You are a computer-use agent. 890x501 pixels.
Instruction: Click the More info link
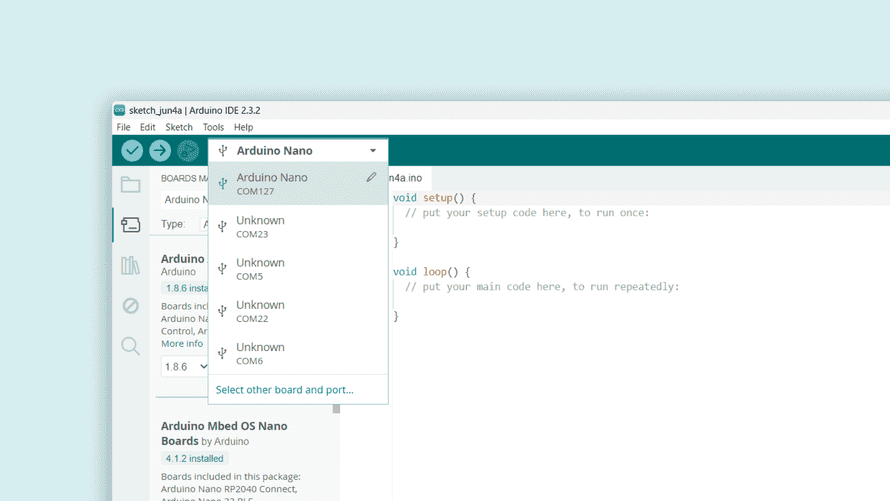coord(182,344)
